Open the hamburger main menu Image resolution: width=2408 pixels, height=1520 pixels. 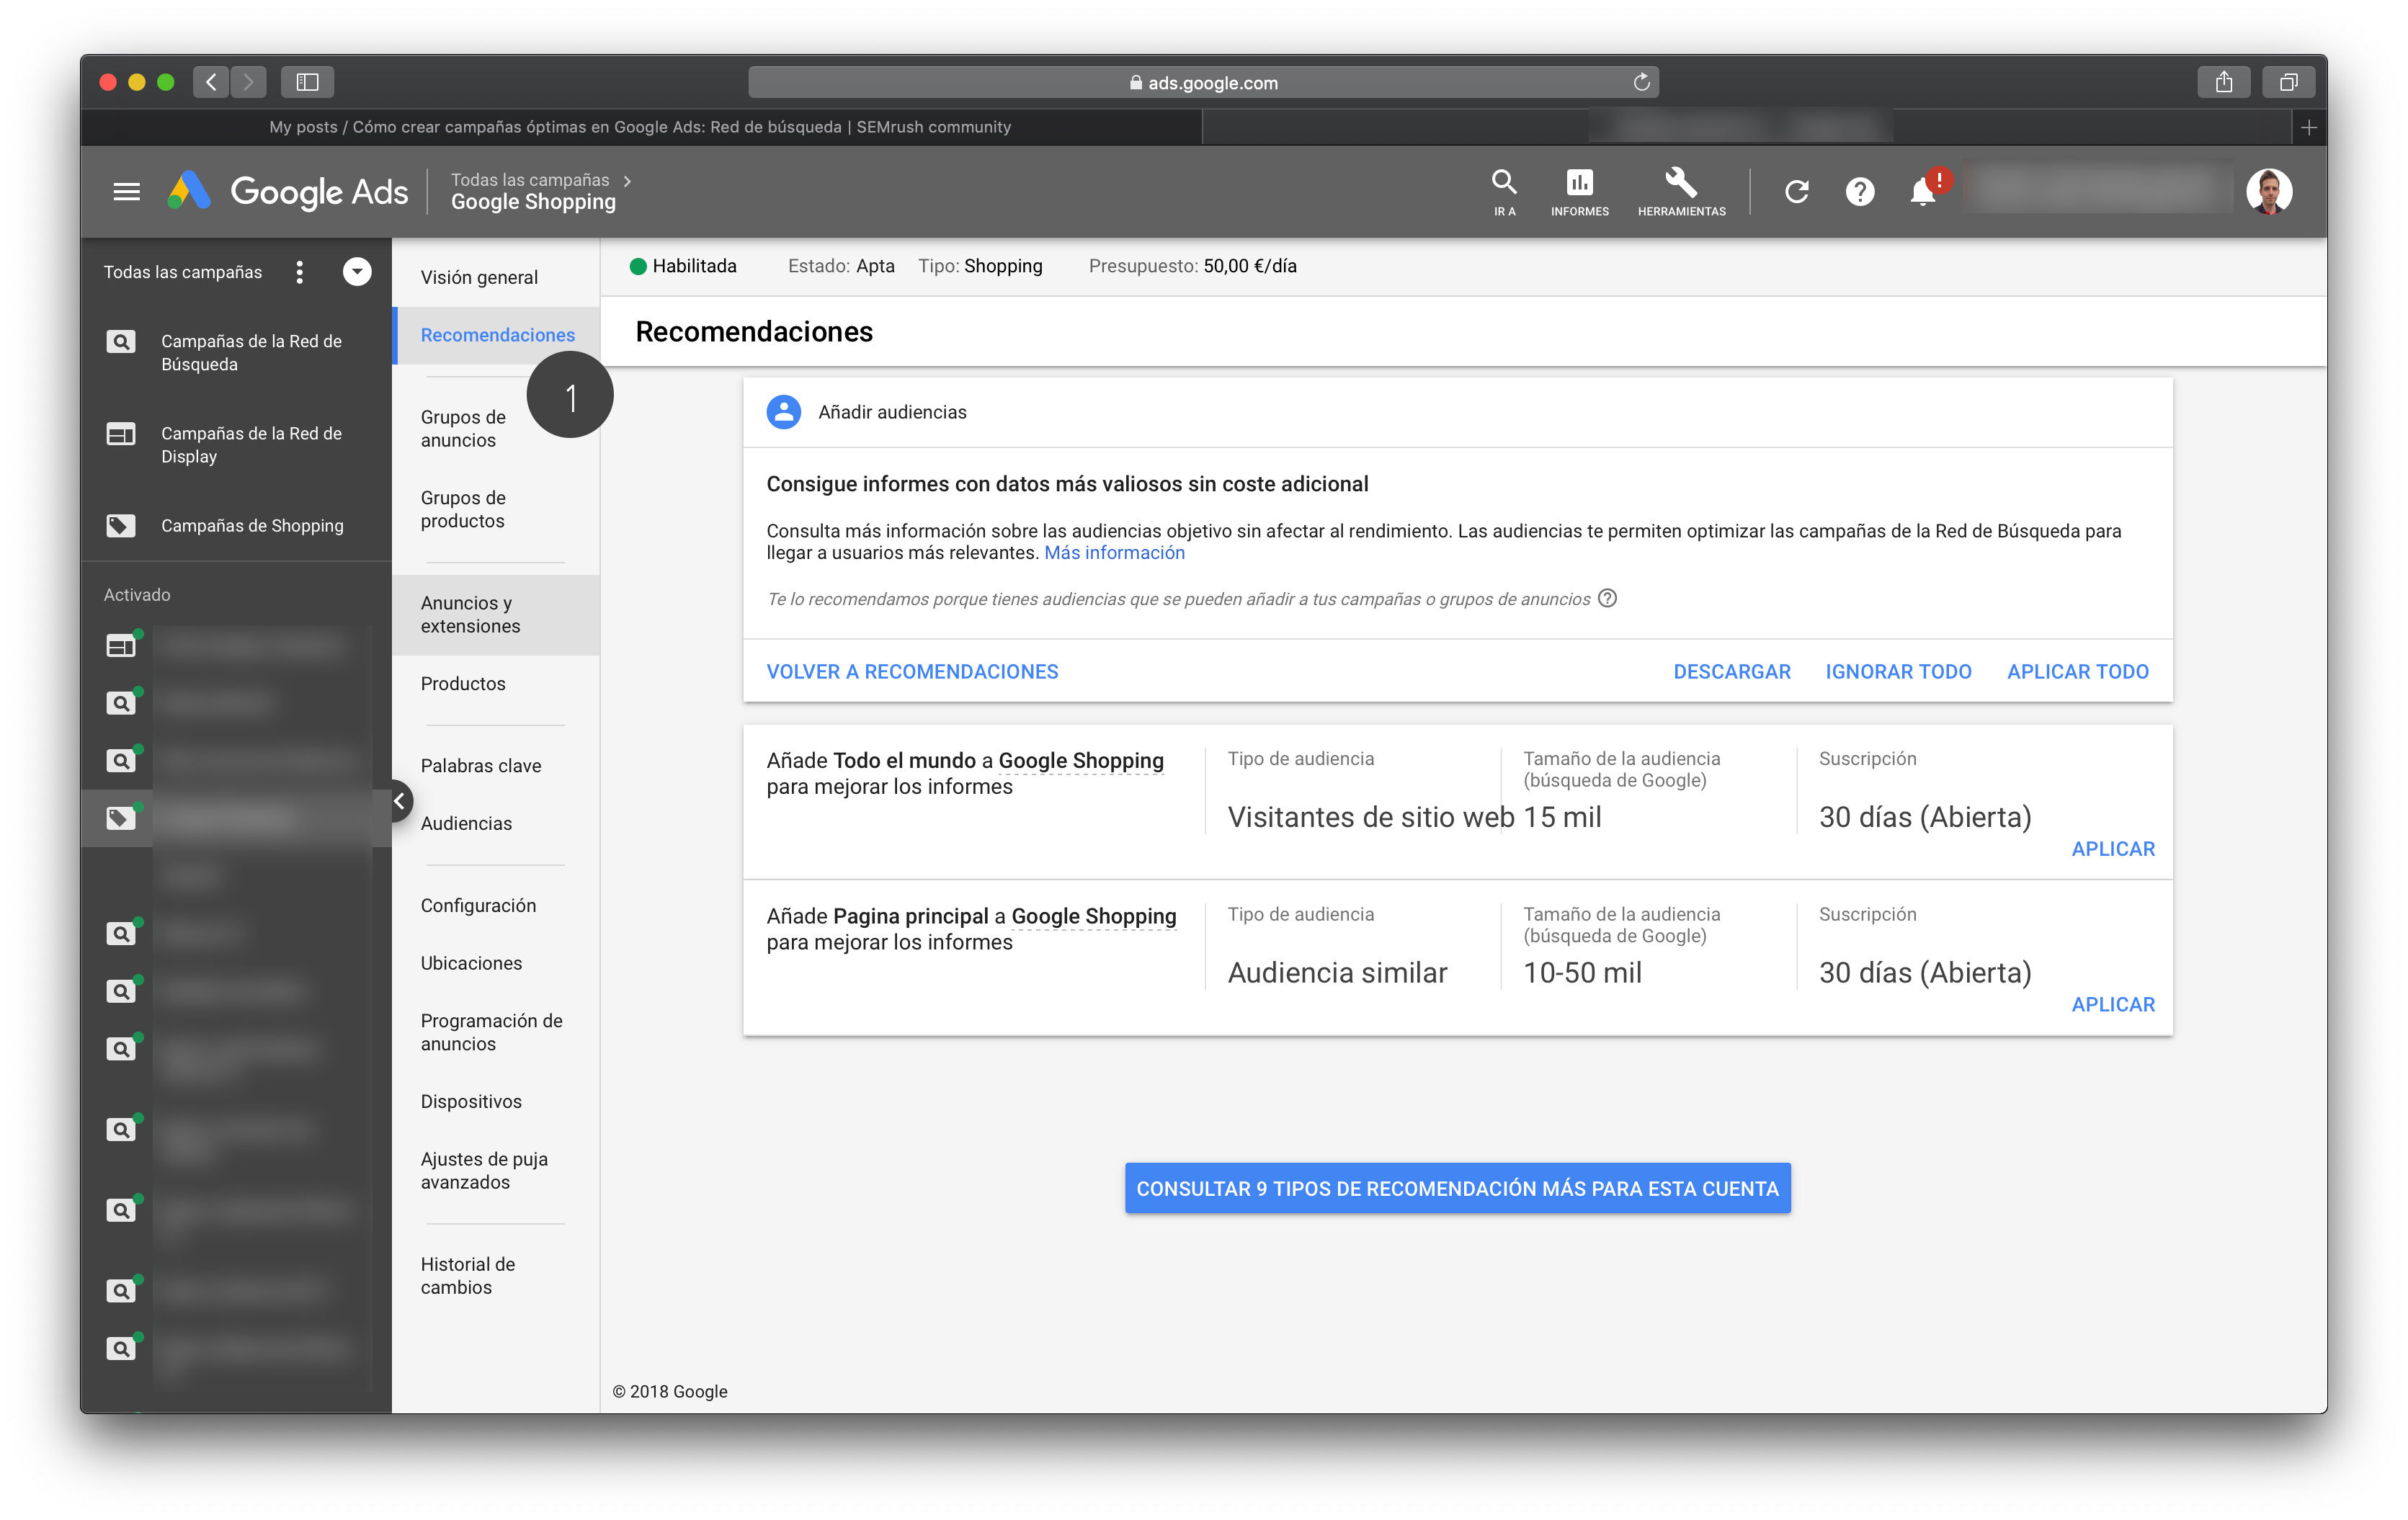pos(126,191)
